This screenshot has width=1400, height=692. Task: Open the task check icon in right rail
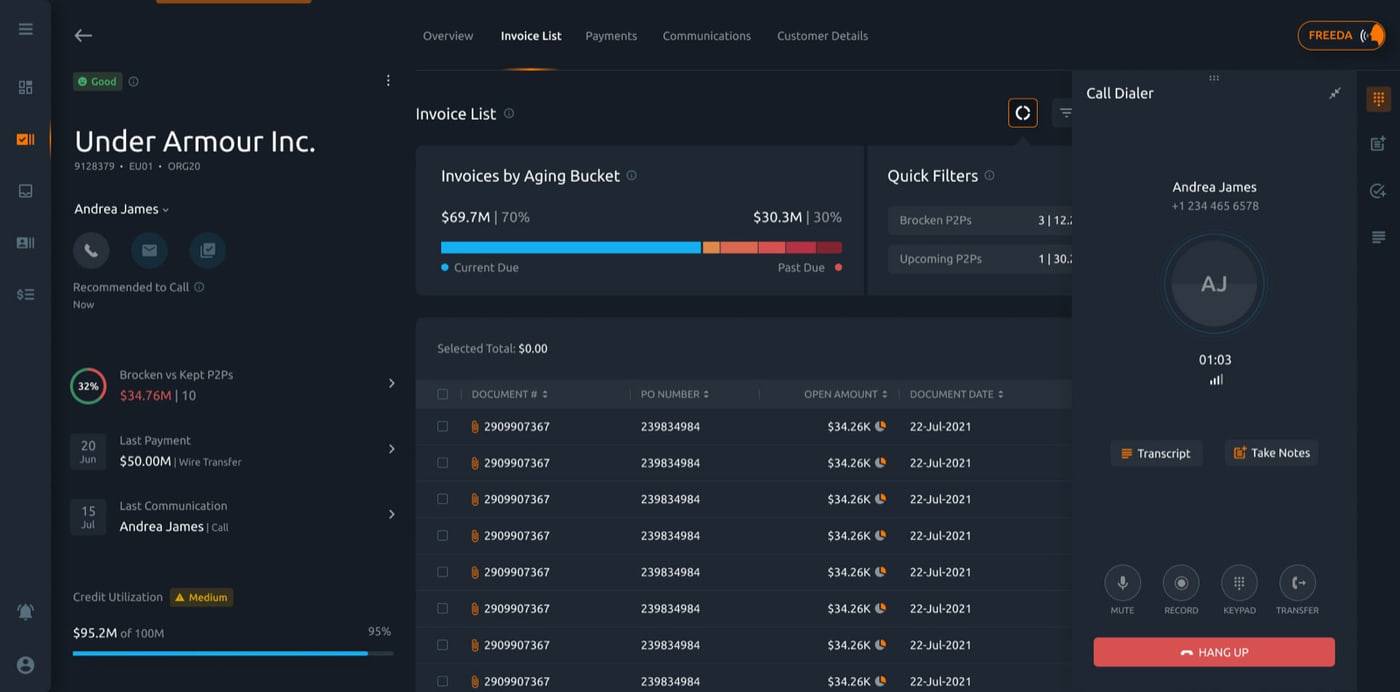pyautogui.click(x=1378, y=190)
